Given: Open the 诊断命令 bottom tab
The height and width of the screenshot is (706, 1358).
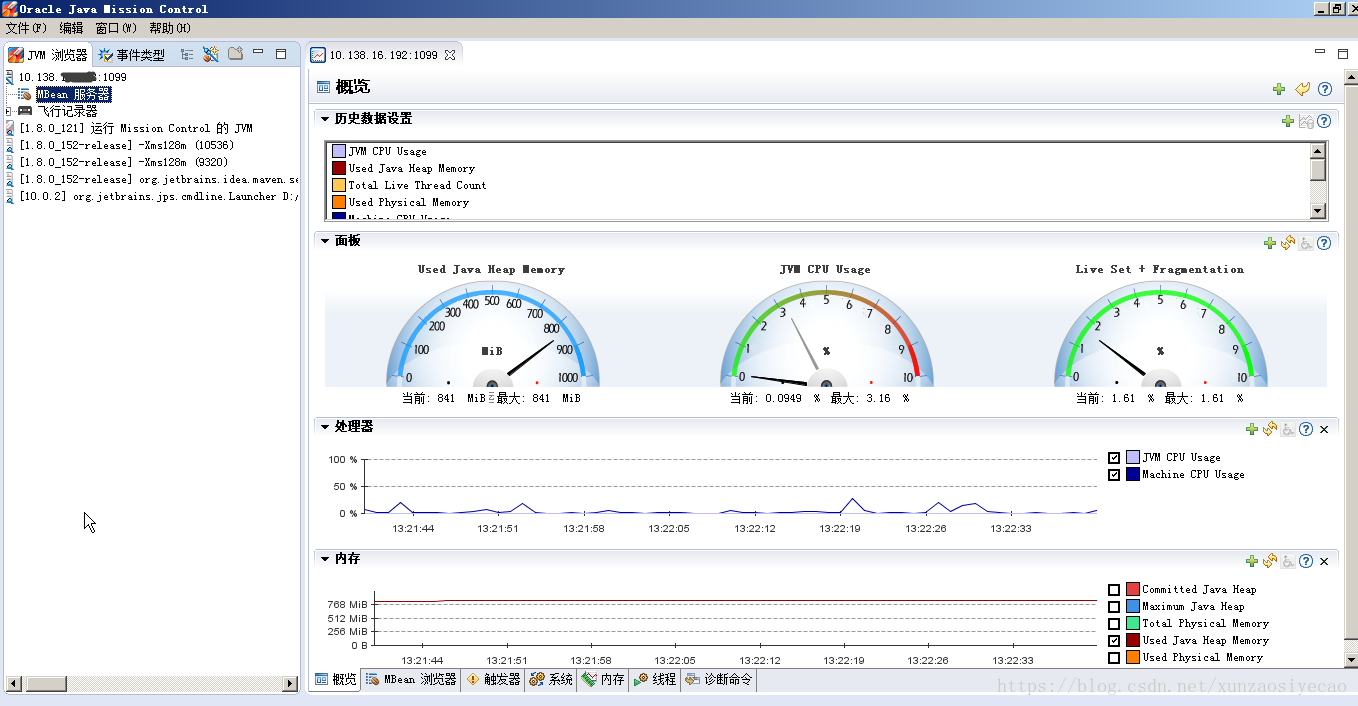Looking at the screenshot, I should click(719, 680).
